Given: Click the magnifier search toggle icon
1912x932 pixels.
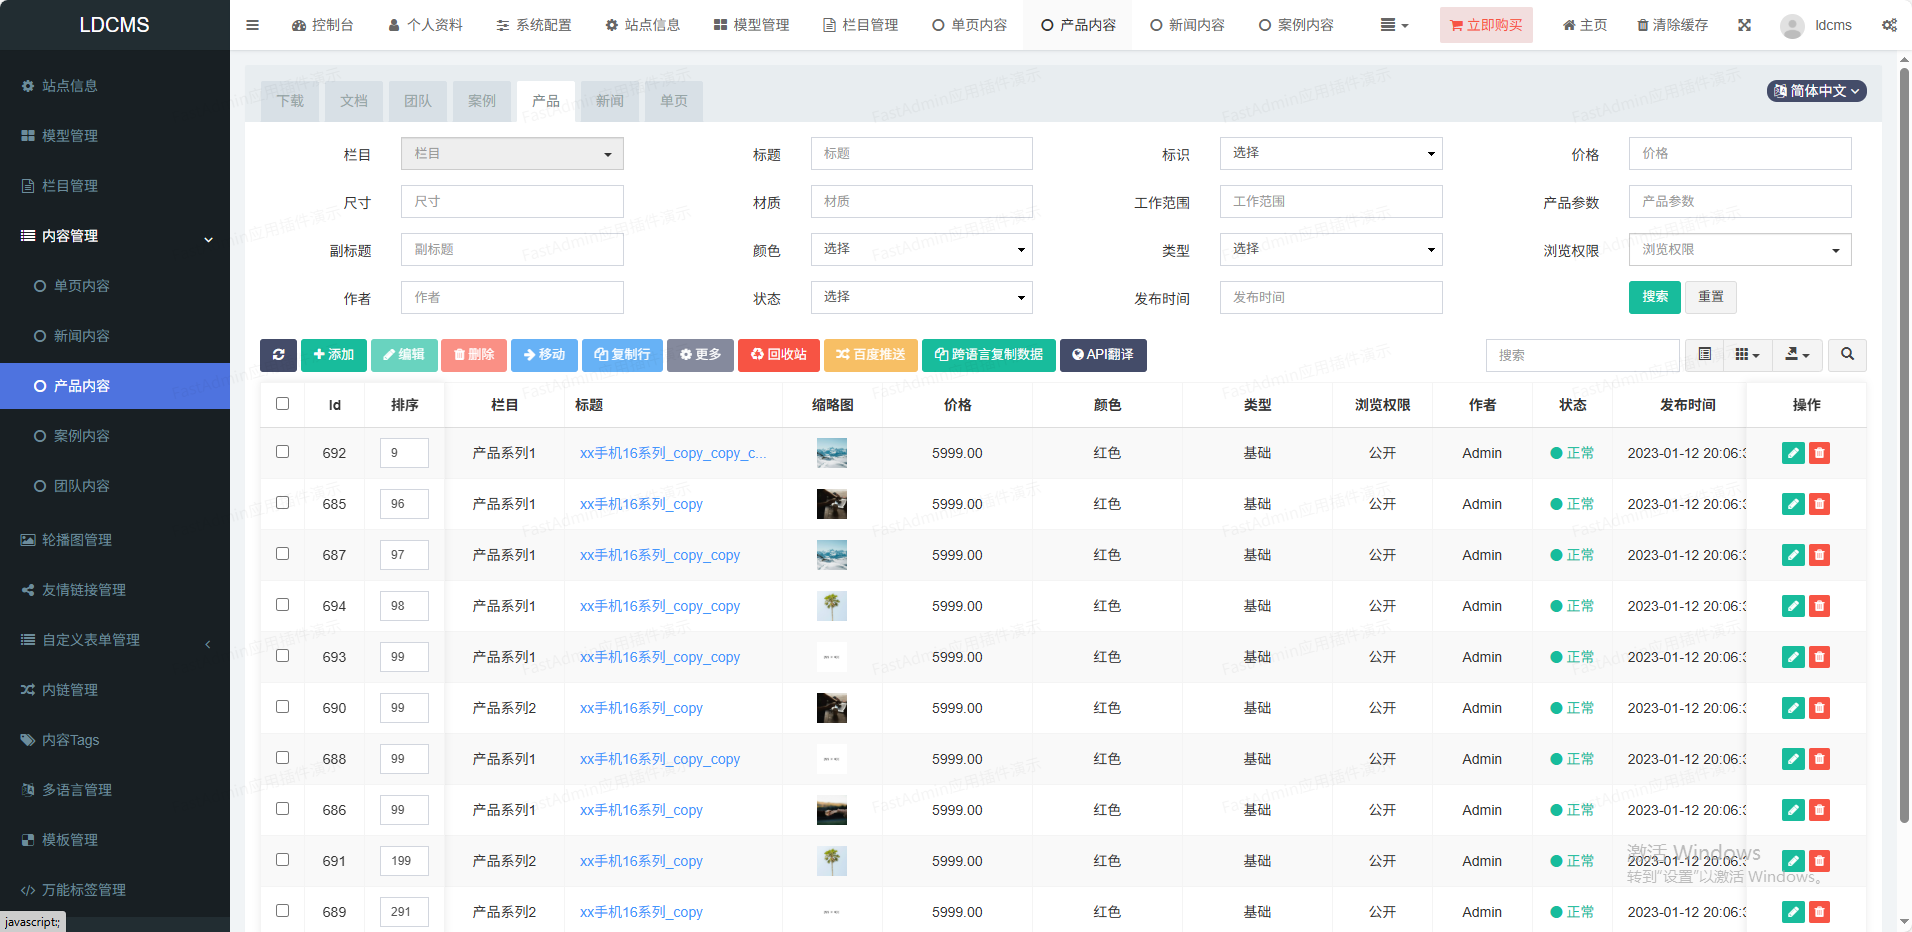Looking at the screenshot, I should 1847,355.
